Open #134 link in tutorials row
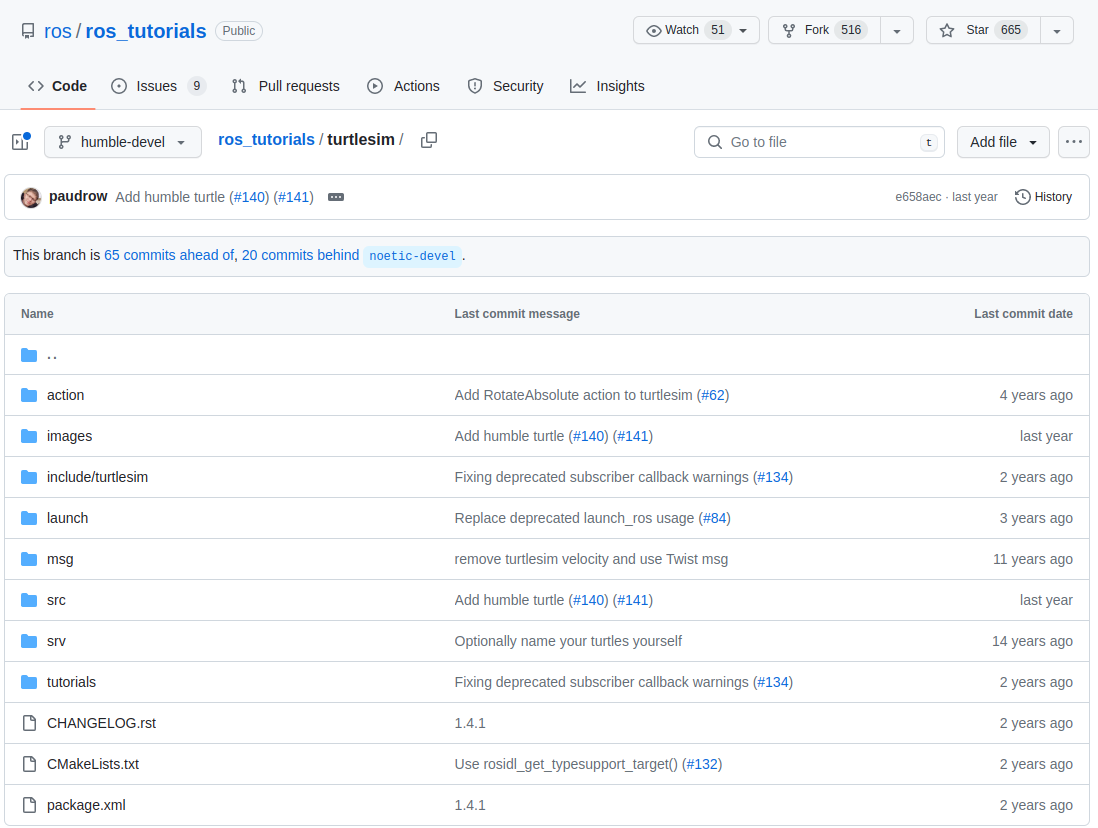Viewport: 1098px width, 828px height. (773, 682)
